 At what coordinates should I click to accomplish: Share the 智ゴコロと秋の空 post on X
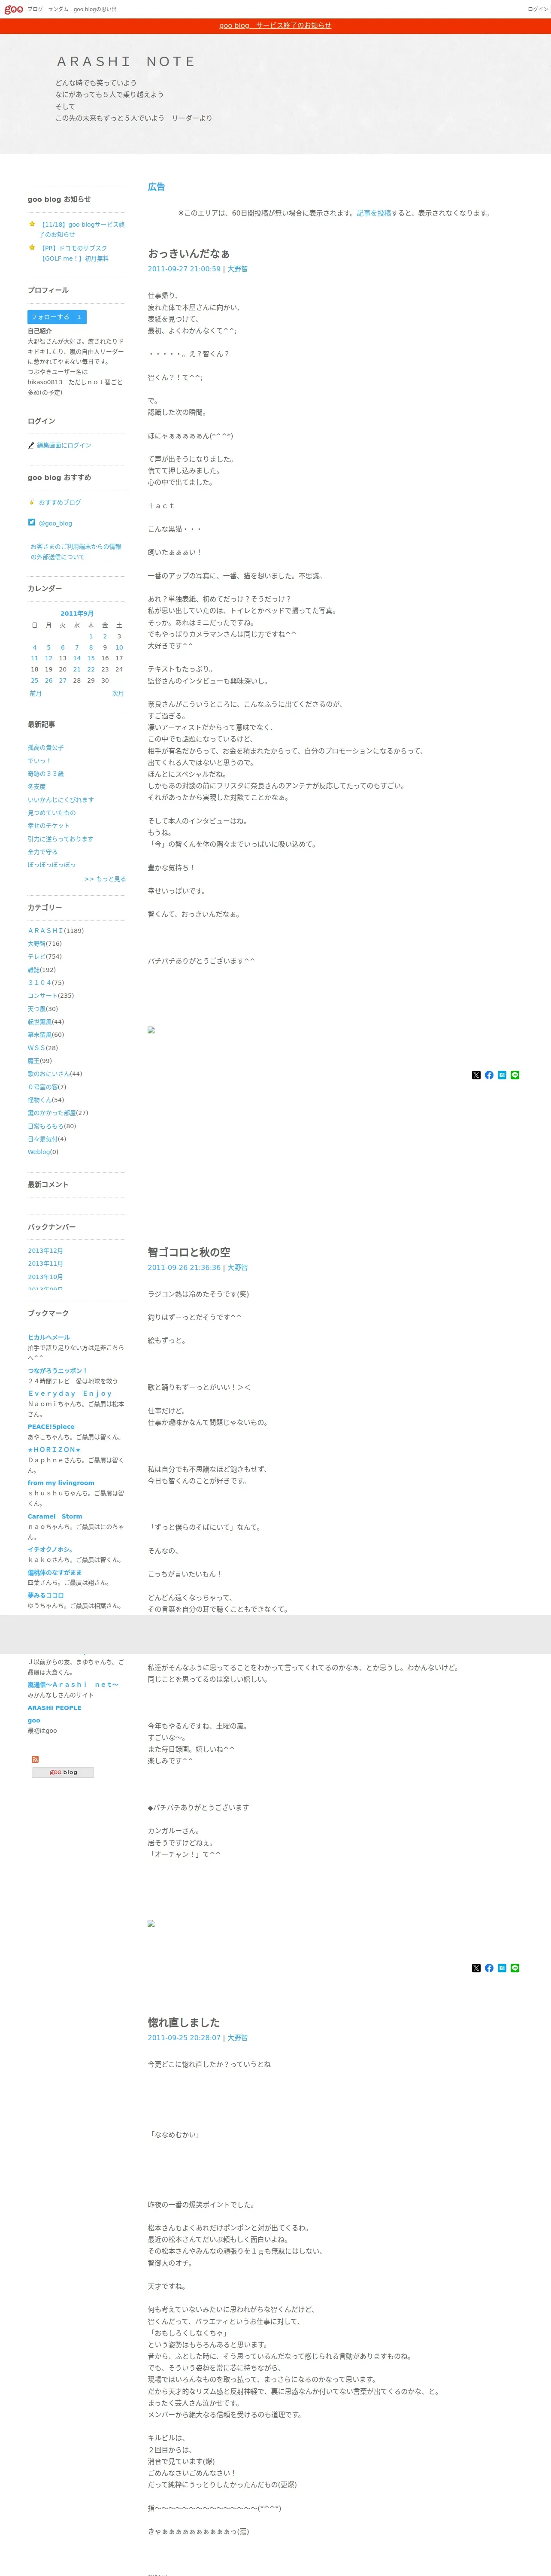click(x=476, y=1968)
